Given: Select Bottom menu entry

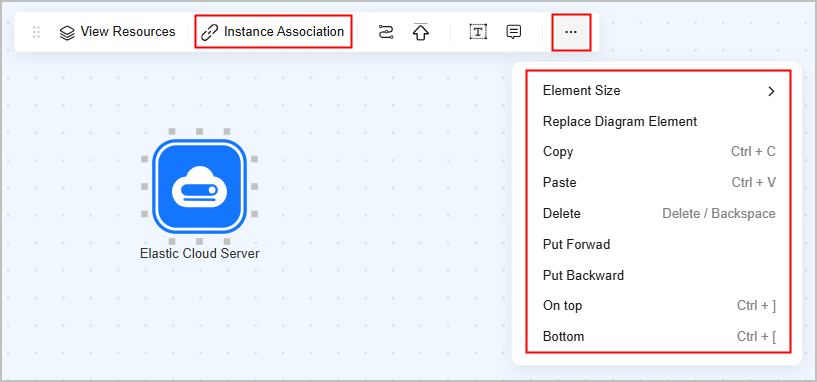Looking at the screenshot, I should 659,337.
